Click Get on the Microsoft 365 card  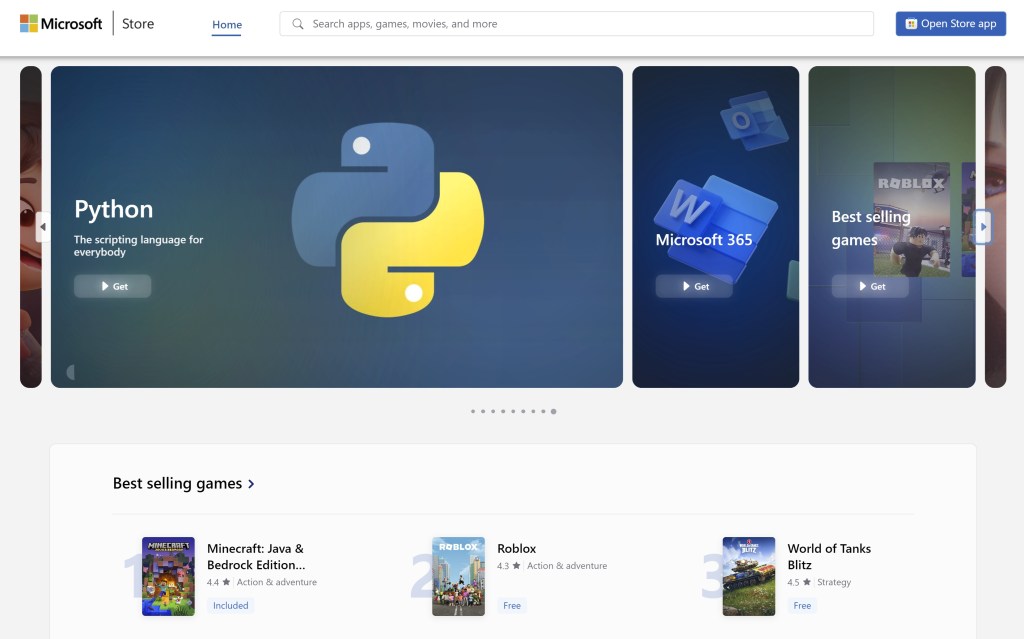click(x=693, y=286)
